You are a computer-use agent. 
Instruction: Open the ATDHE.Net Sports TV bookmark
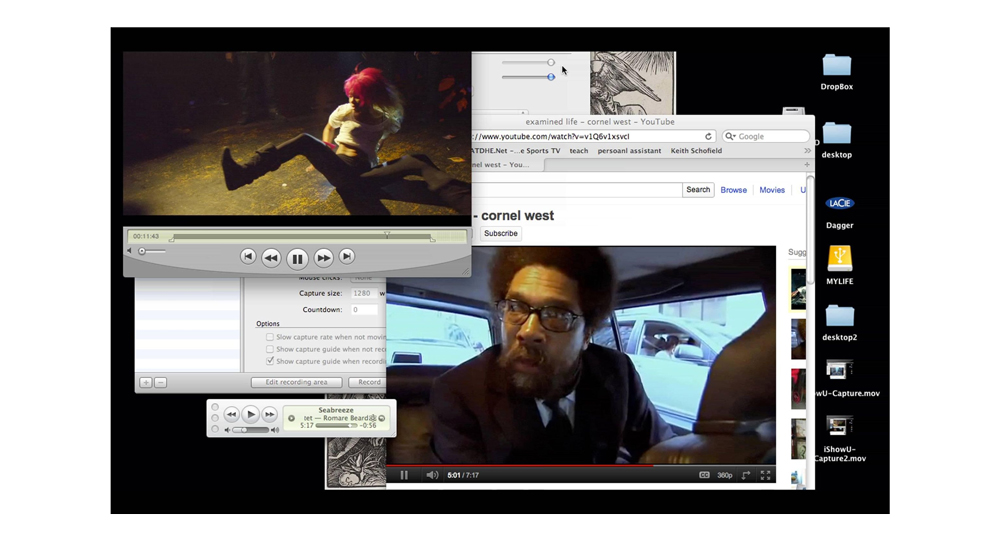point(516,151)
